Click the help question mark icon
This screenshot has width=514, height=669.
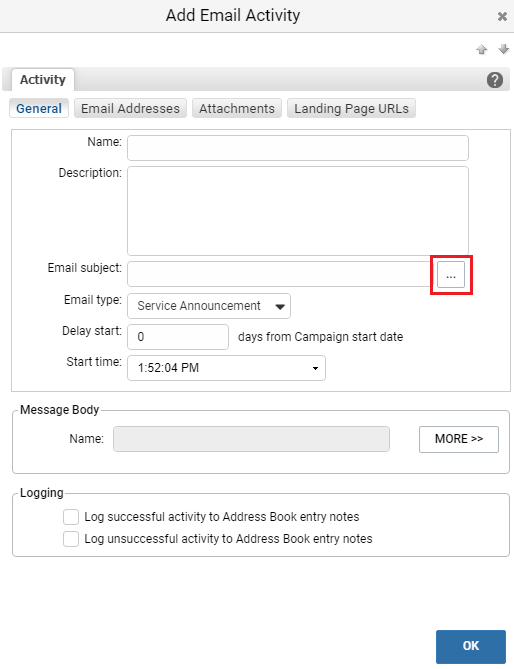pos(495,80)
